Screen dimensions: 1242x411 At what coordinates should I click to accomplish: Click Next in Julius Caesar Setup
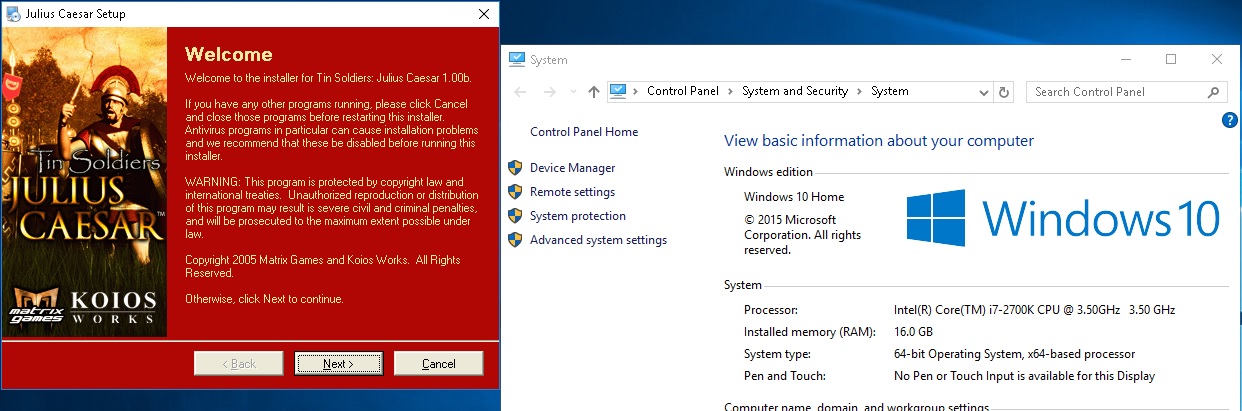coord(338,363)
